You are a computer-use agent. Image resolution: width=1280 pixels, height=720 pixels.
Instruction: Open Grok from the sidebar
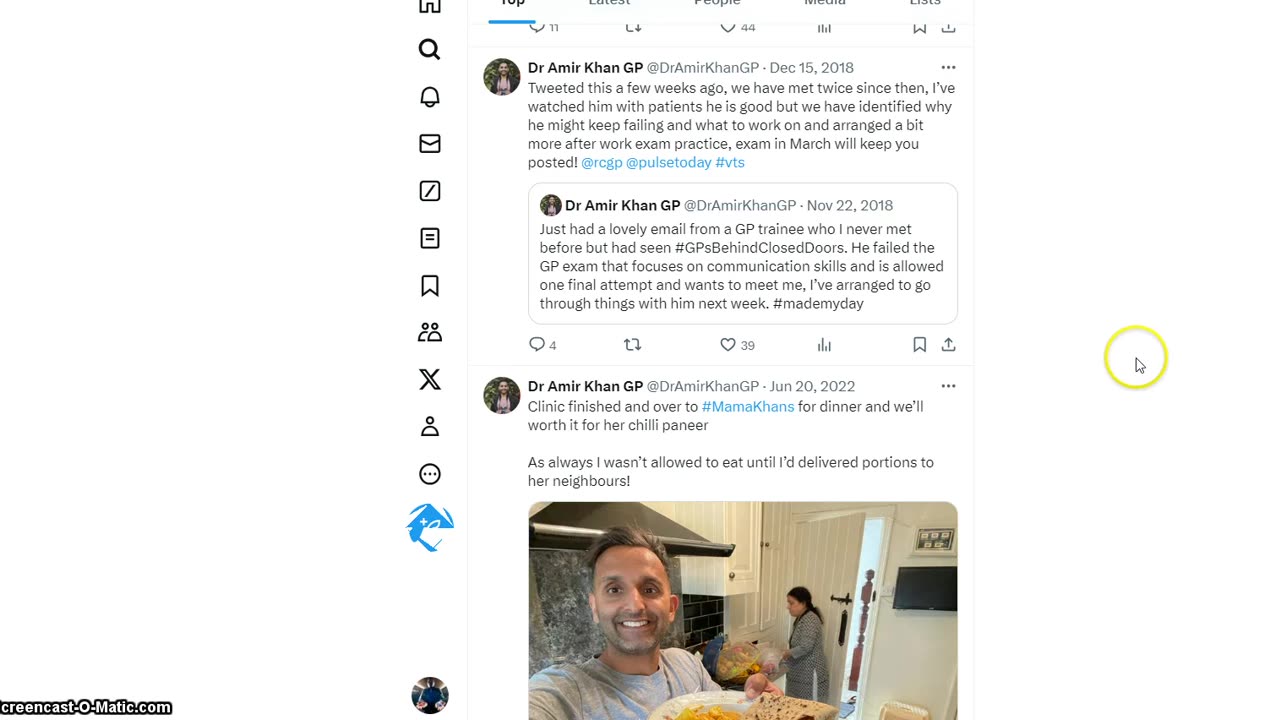pos(430,191)
